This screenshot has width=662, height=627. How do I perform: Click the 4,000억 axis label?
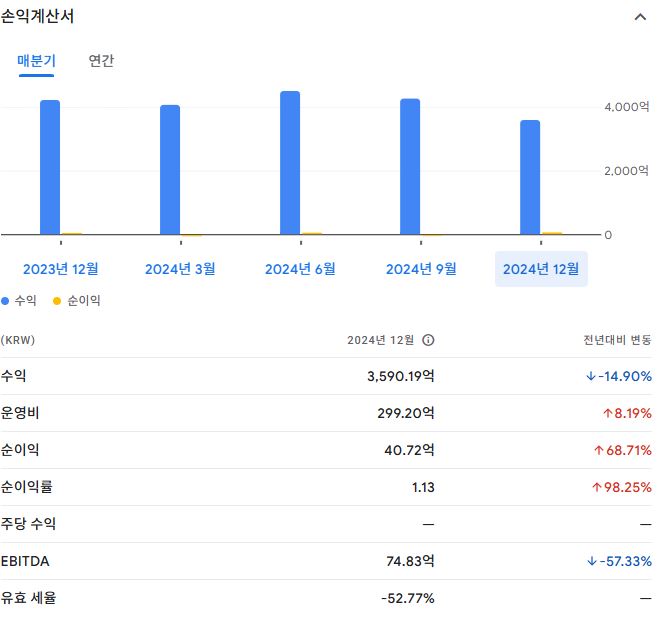tap(626, 107)
